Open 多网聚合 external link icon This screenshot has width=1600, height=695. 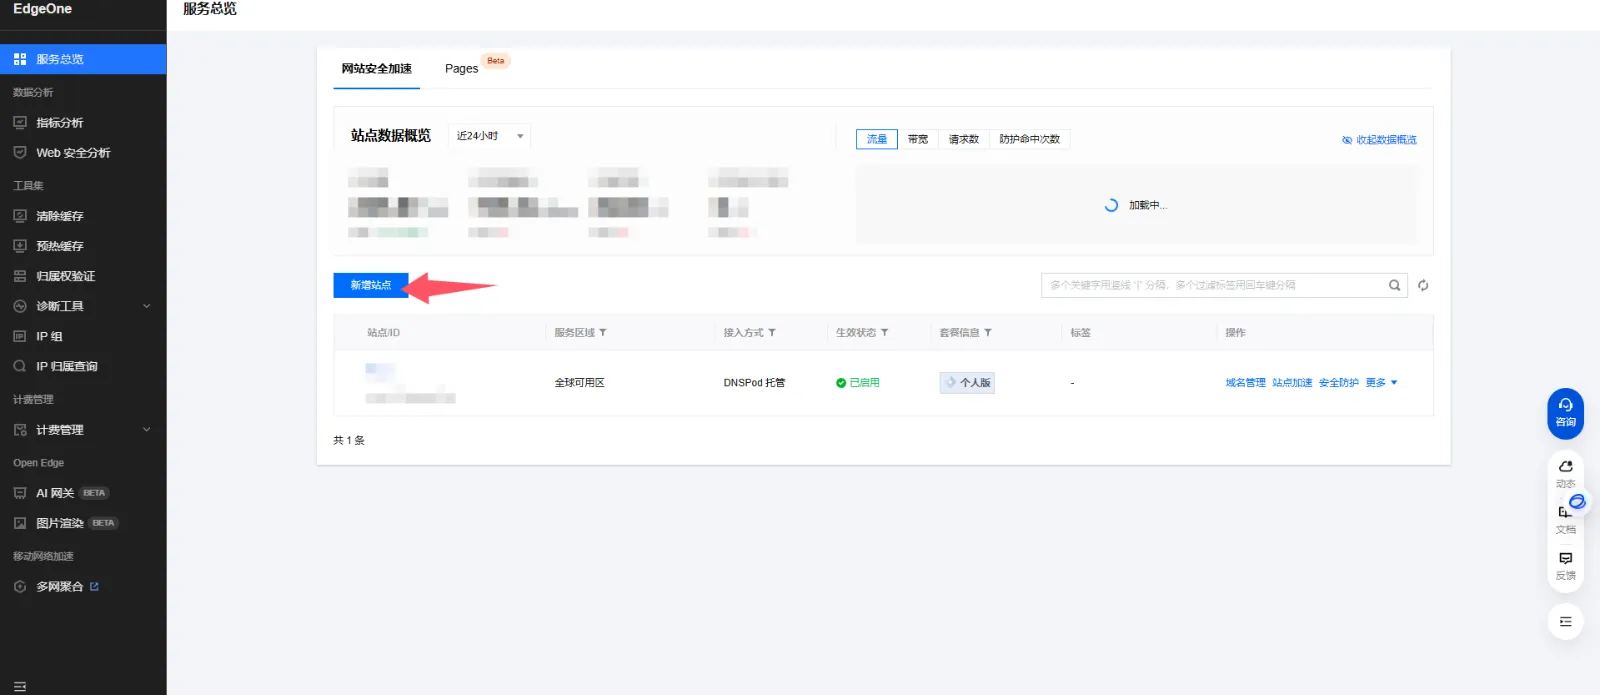[x=94, y=587]
